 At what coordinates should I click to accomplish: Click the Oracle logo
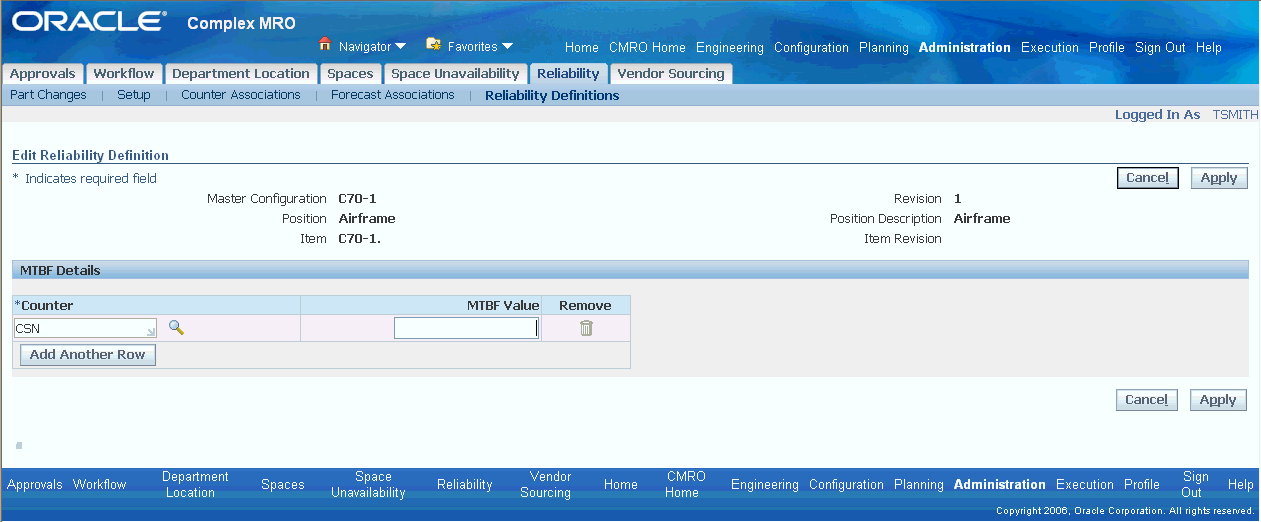click(x=90, y=21)
